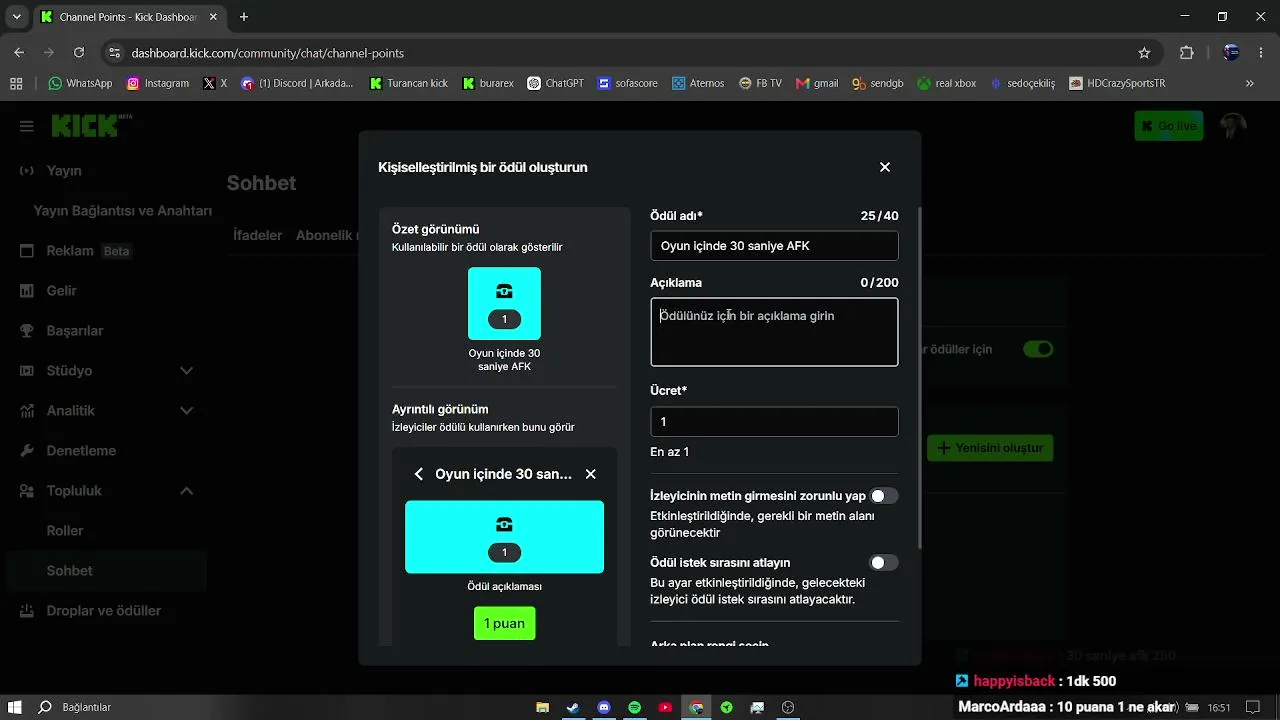The width and height of the screenshot is (1280, 720).
Task: Open the Discord bookmark
Action: tap(298, 83)
